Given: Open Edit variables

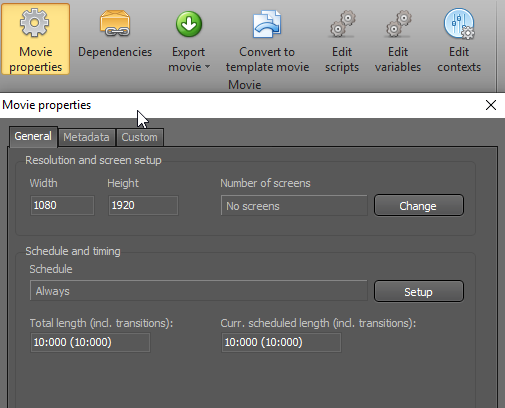Looking at the screenshot, I should click(398, 40).
